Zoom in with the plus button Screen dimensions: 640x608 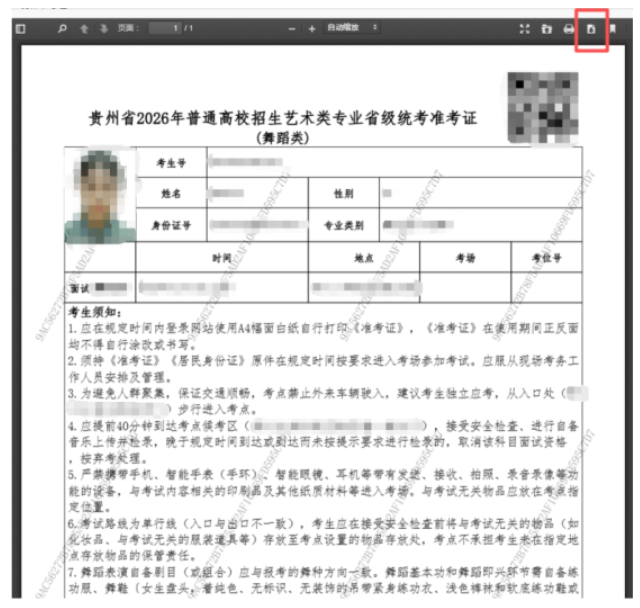point(312,29)
